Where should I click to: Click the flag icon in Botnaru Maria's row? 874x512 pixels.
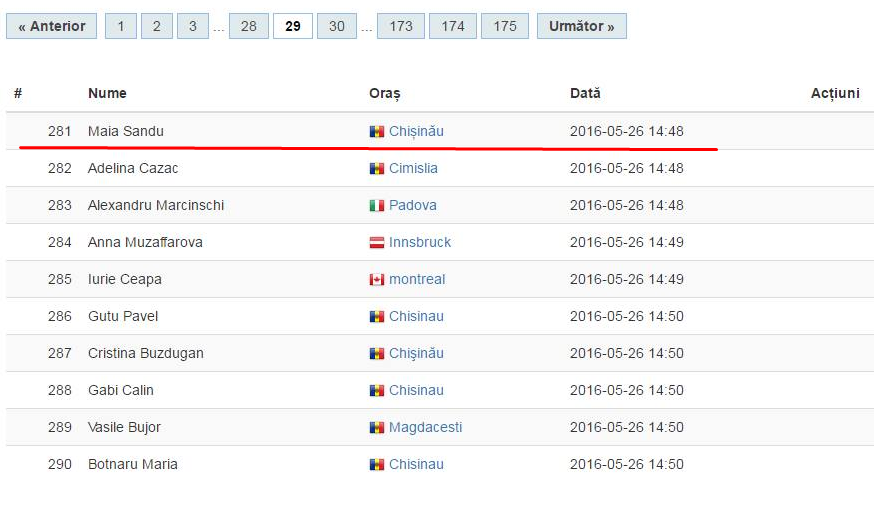click(377, 465)
